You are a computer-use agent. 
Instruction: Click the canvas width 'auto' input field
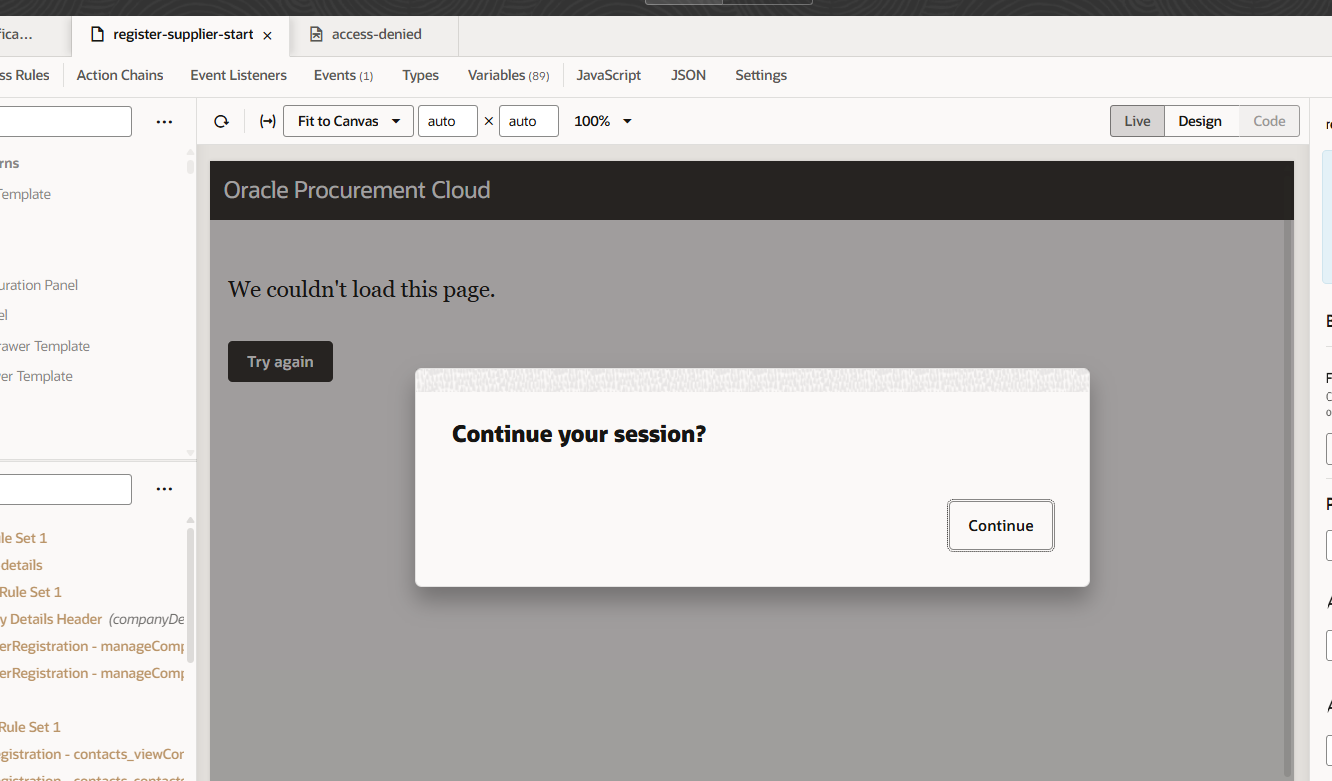[448, 120]
